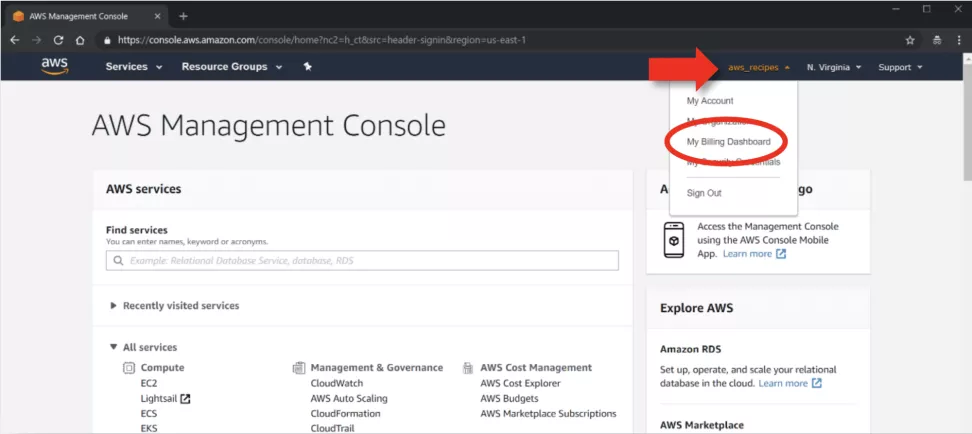Screen dimensions: 972x434
Task: Open the CloudTrail service link
Action: click(332, 428)
